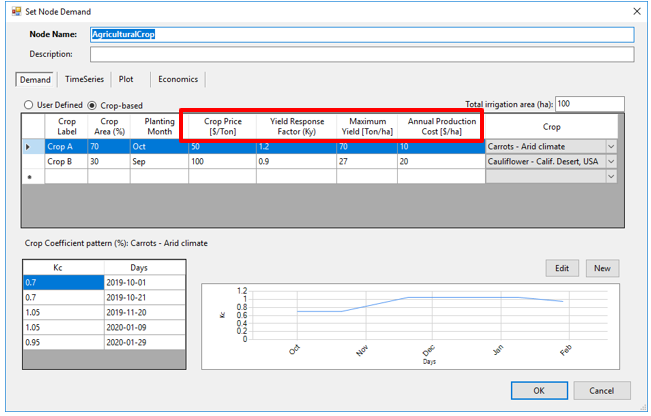Switch to the TimeSeries tab
651x416 pixels.
pos(84,79)
